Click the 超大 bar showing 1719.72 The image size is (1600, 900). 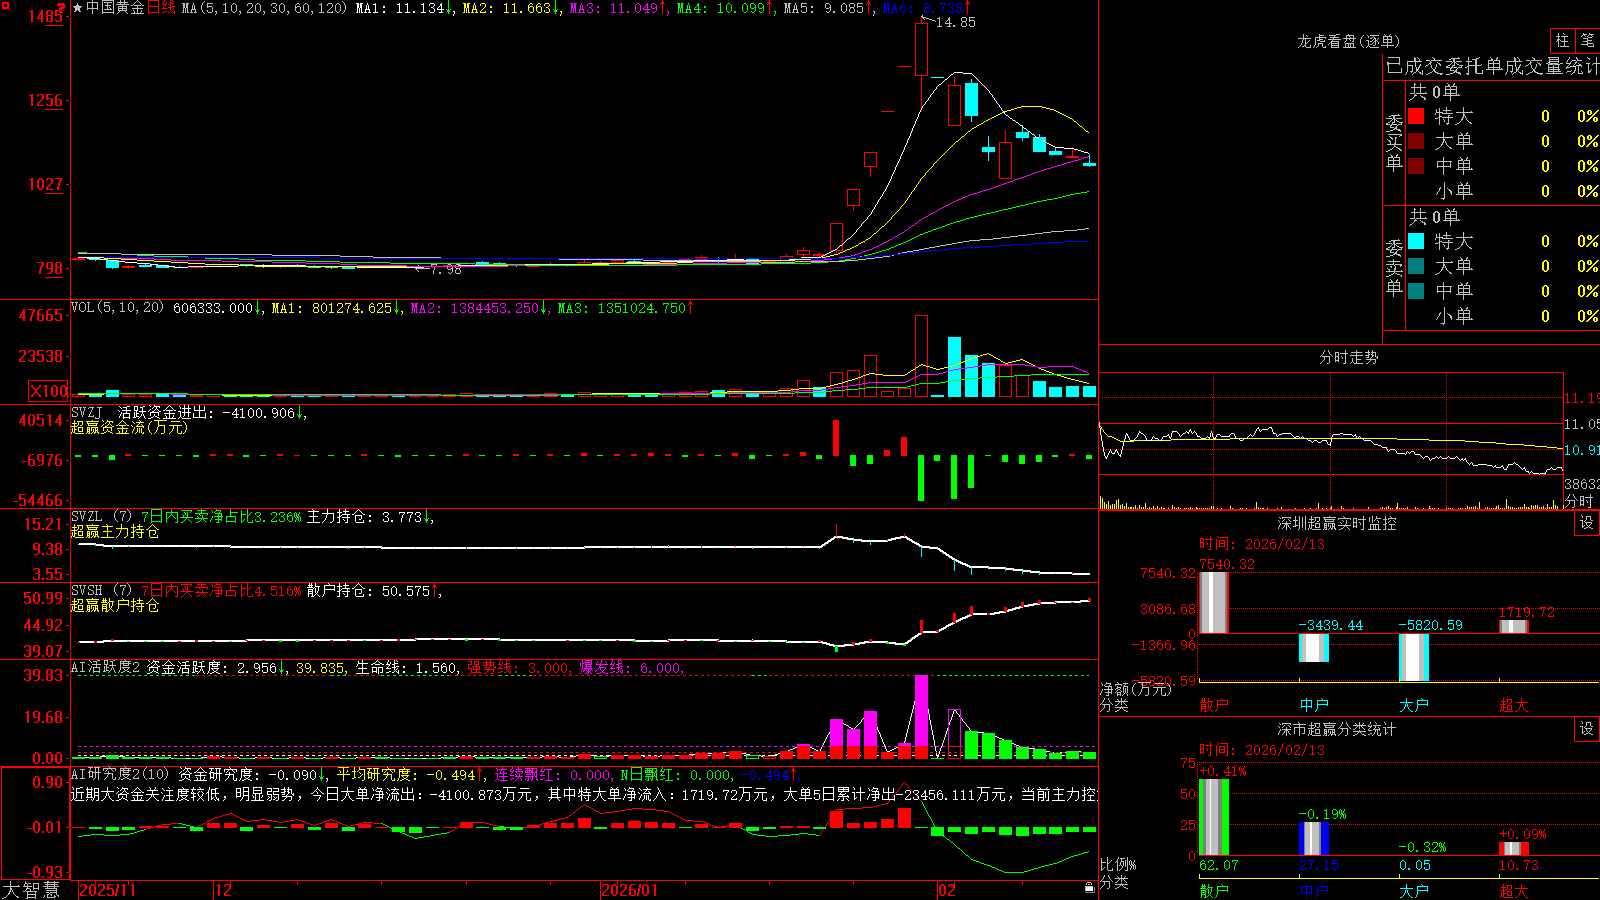click(x=1513, y=627)
